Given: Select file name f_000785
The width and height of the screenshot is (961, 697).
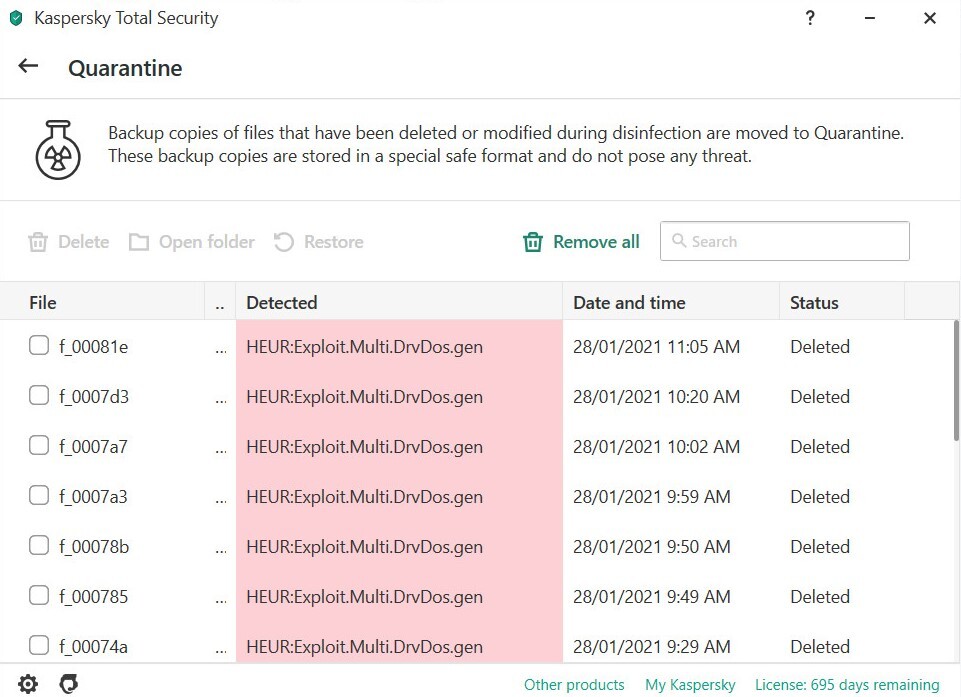Looking at the screenshot, I should [94, 596].
